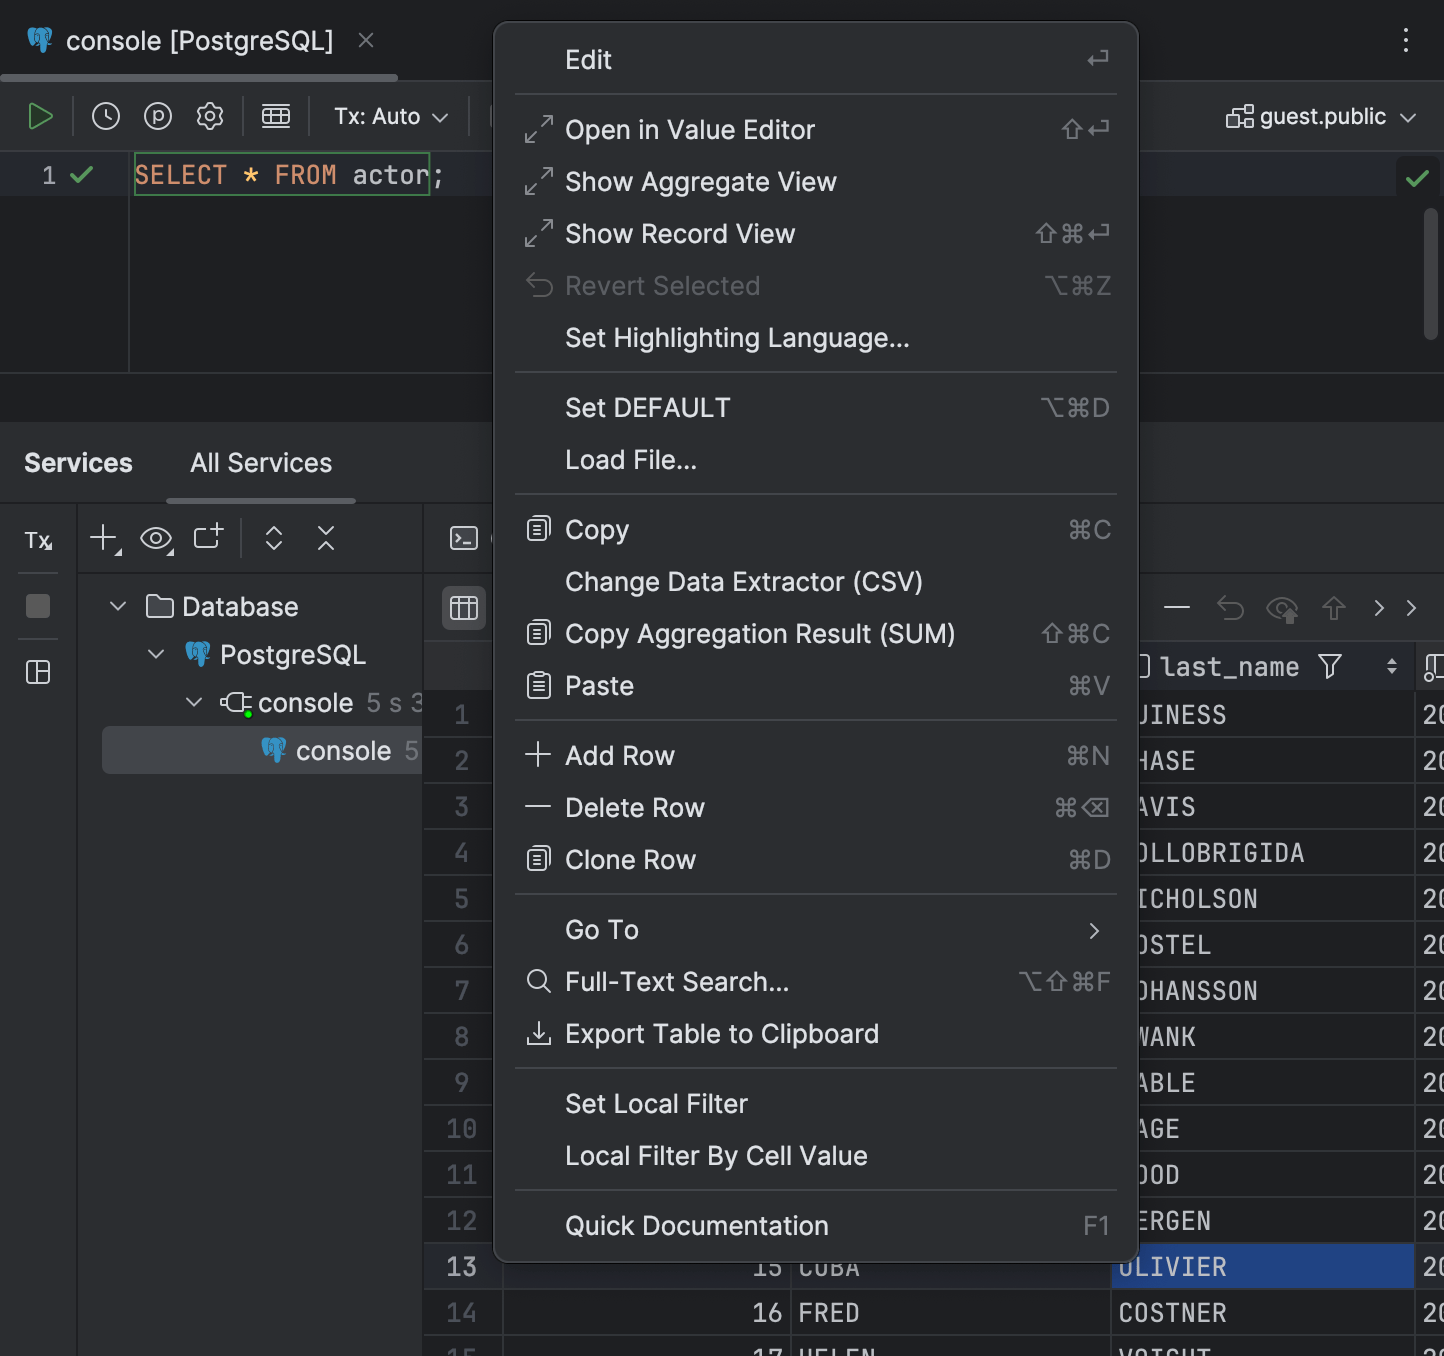Click the add data source plus icon
The height and width of the screenshot is (1356, 1444).
pos(101,538)
